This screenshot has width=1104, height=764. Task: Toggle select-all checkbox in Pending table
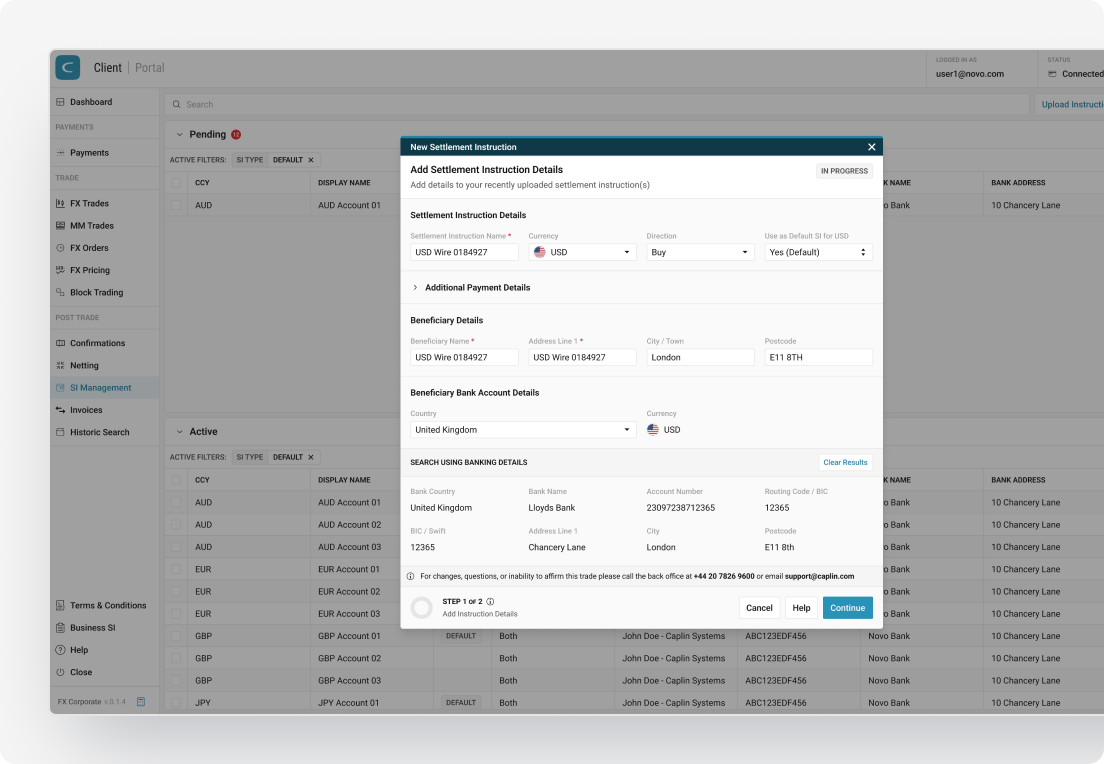176,183
